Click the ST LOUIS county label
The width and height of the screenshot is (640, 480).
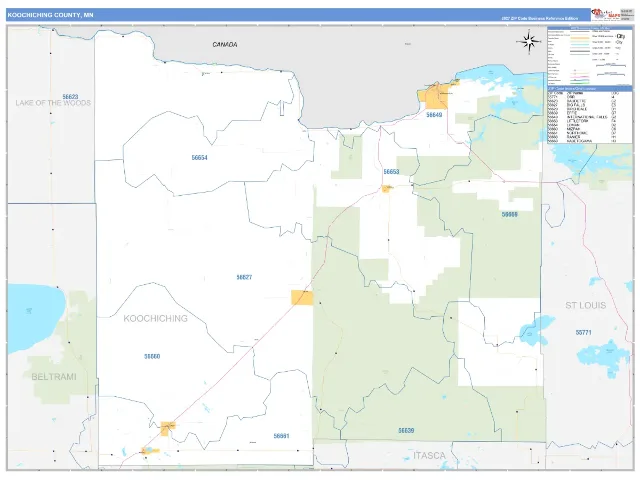tap(586, 305)
